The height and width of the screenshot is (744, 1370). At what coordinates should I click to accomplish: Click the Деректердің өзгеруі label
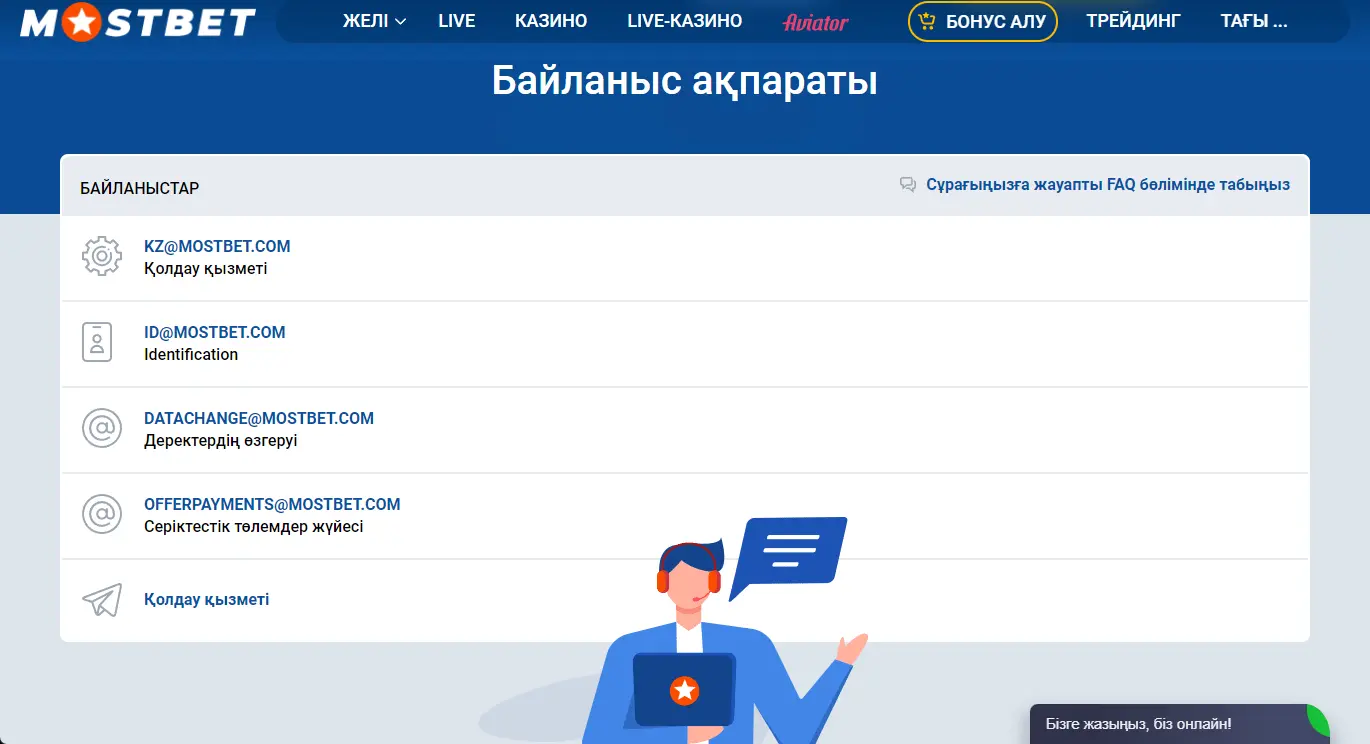(x=221, y=440)
